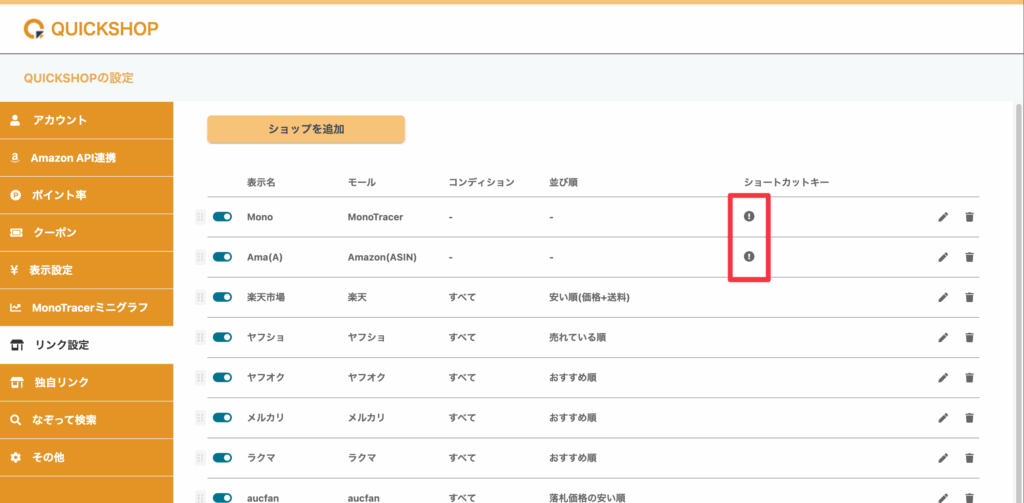The height and width of the screenshot is (503, 1024).
Task: Delete the ヤフショ shop entry
Action: click(969, 338)
